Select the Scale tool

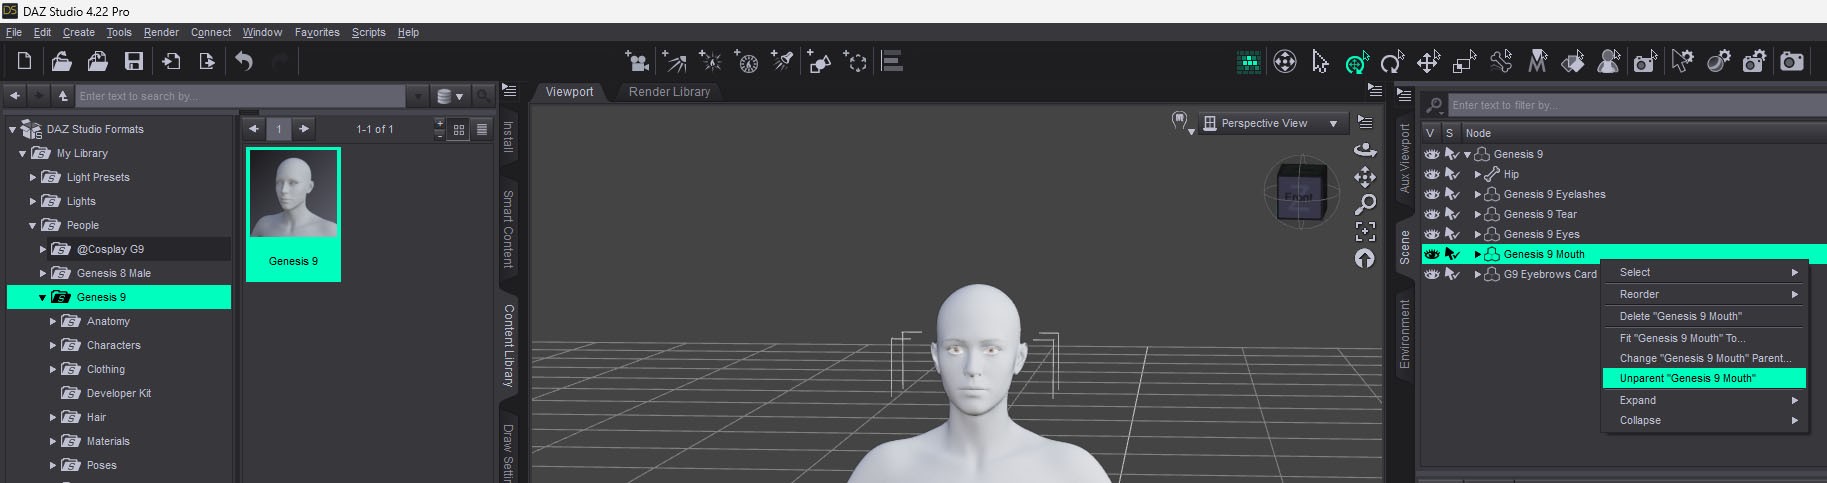coord(1465,62)
